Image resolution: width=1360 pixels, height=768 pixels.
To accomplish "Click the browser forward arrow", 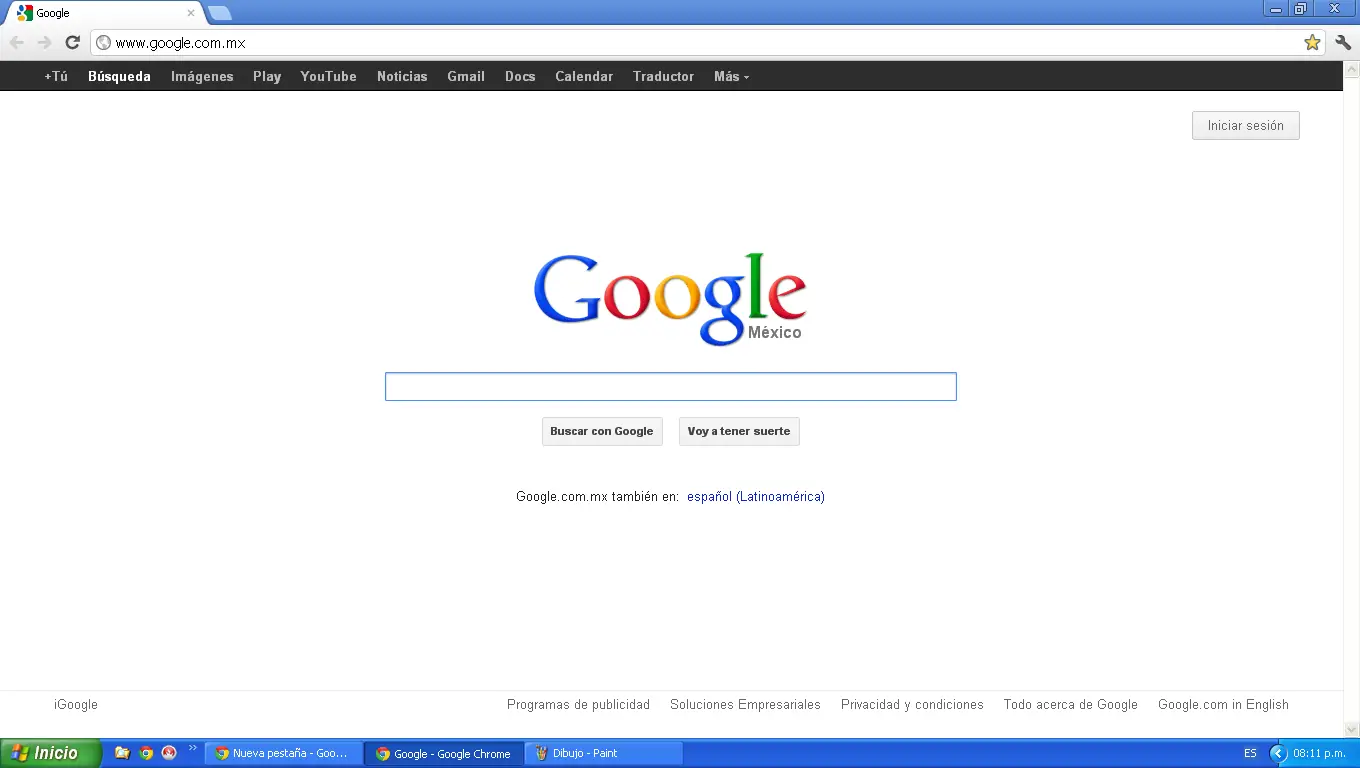I will click(x=45, y=42).
